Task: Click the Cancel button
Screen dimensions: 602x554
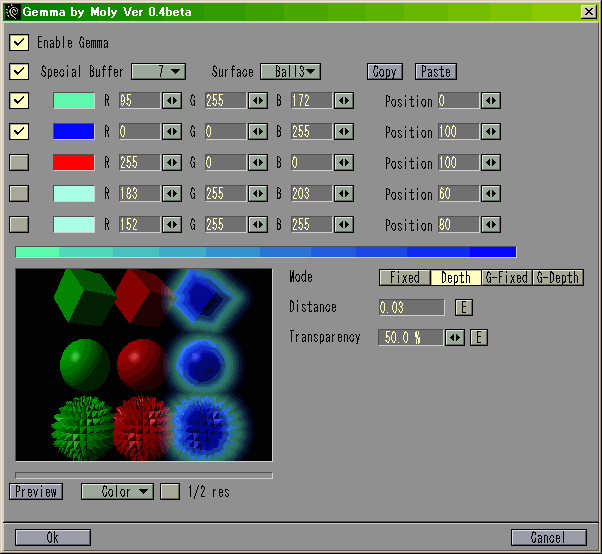Action: (x=549, y=537)
